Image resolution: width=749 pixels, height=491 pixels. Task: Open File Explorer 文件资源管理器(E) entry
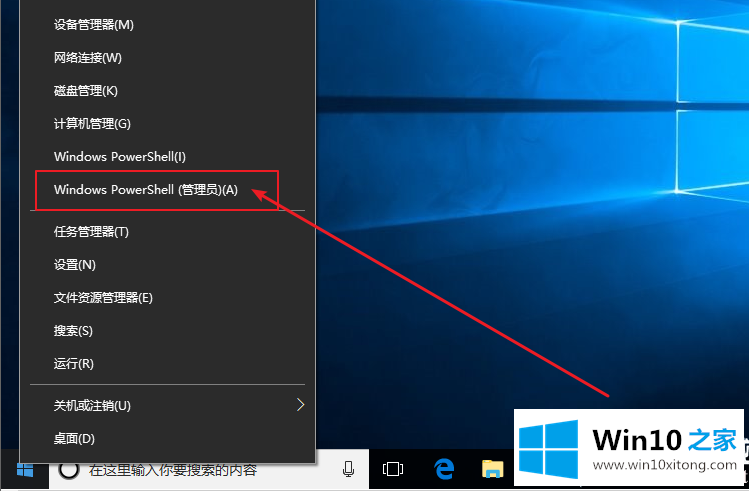167,298
